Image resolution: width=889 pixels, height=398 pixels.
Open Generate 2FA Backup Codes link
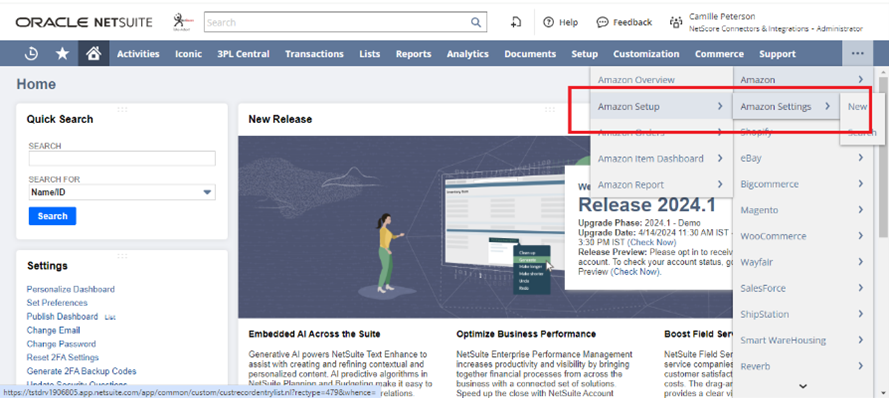[x=81, y=371]
